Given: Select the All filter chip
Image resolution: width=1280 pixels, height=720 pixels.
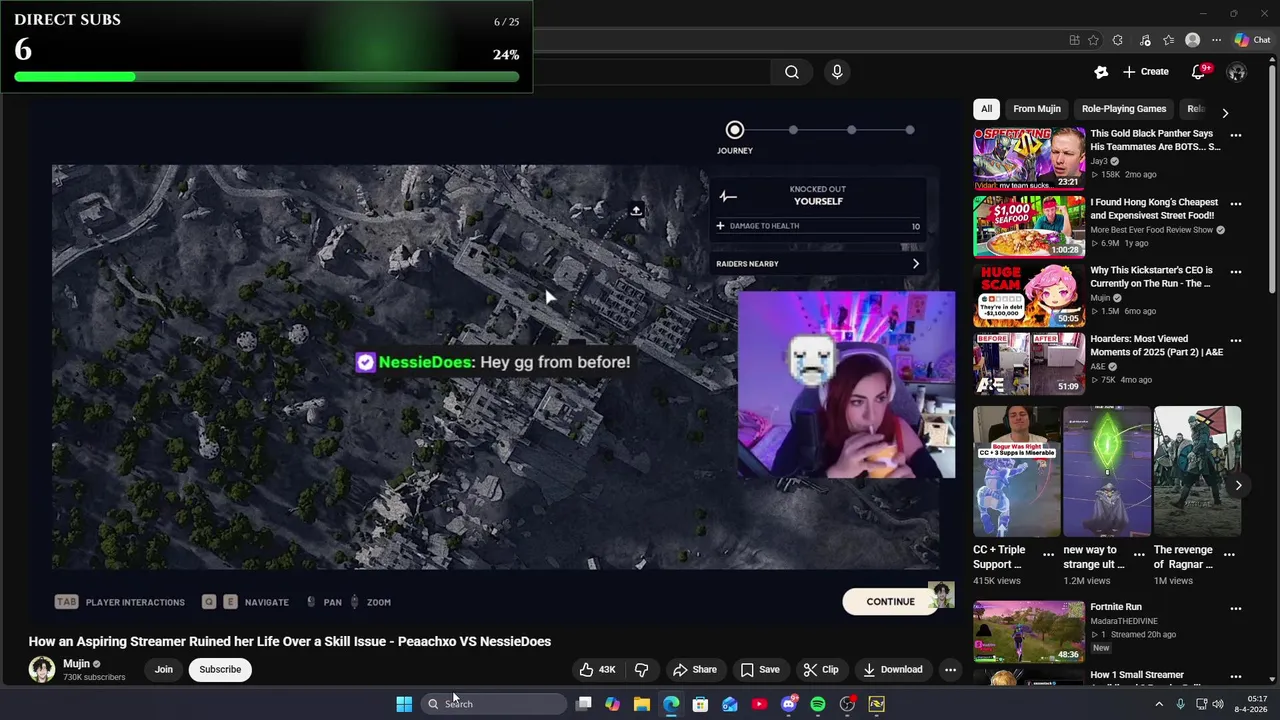Looking at the screenshot, I should pos(986,109).
